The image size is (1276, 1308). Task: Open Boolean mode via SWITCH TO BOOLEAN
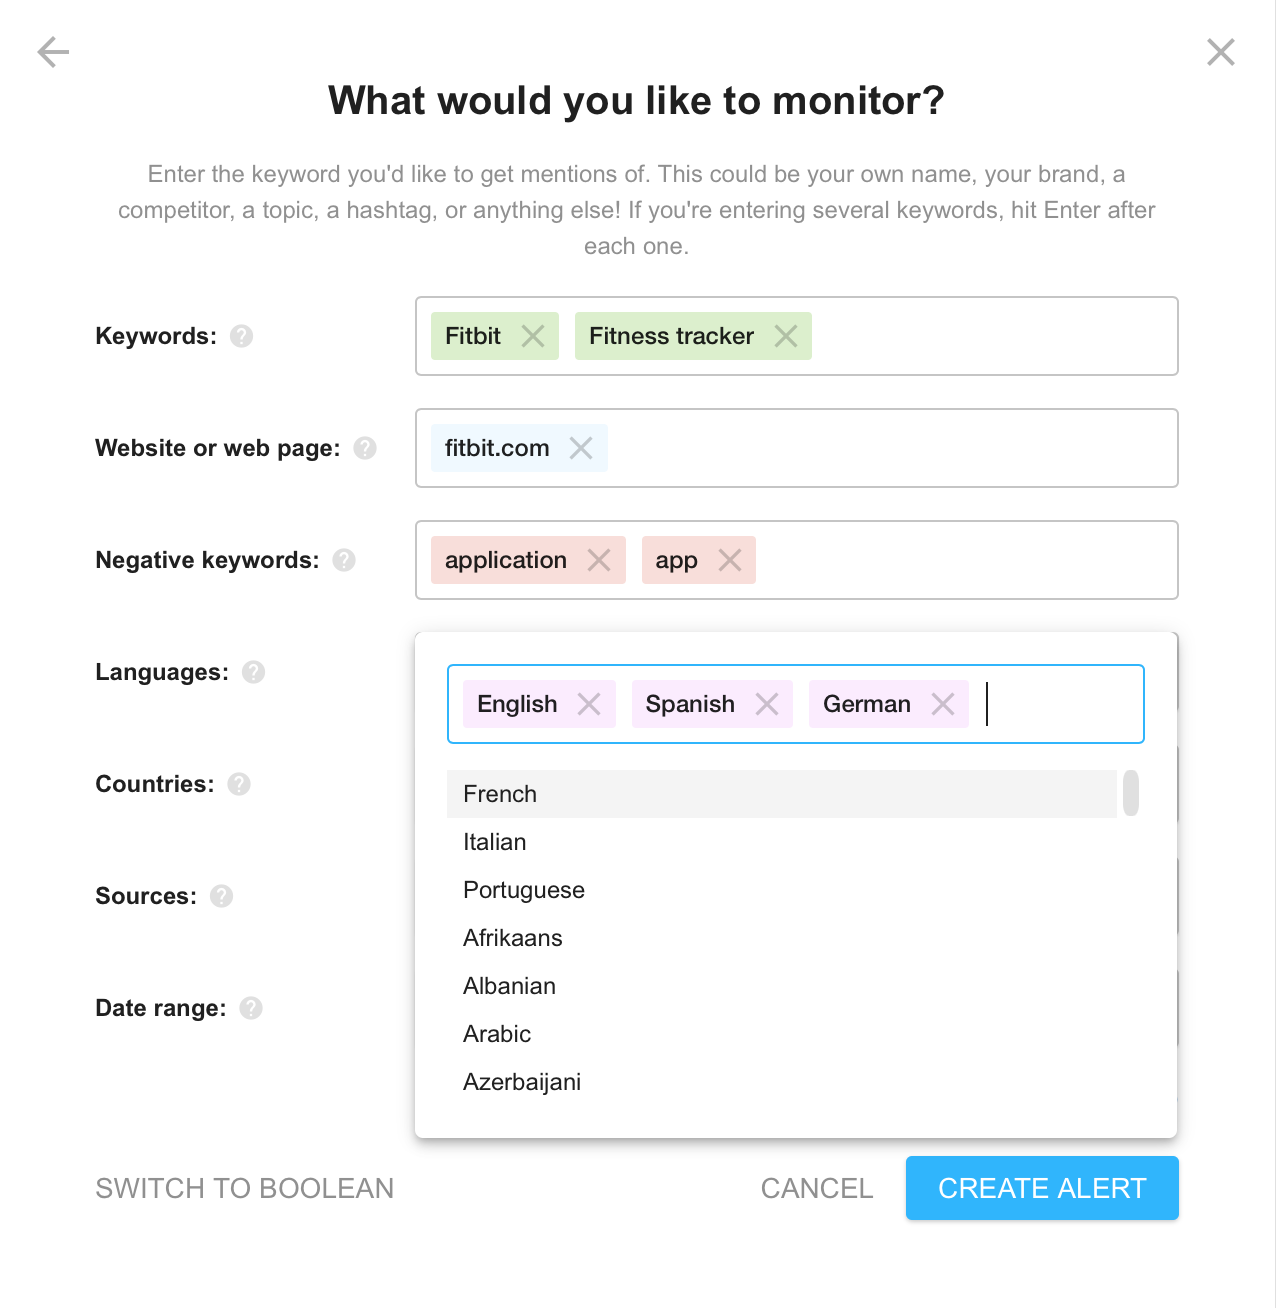pyautogui.click(x=244, y=1188)
